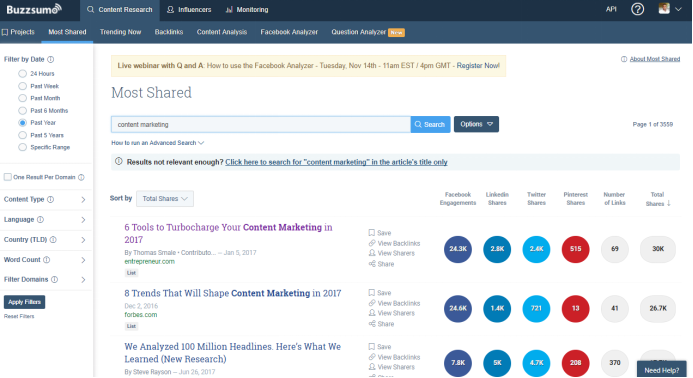Open the Backlinks tab
This screenshot has height=378, width=693.
coord(169,32)
